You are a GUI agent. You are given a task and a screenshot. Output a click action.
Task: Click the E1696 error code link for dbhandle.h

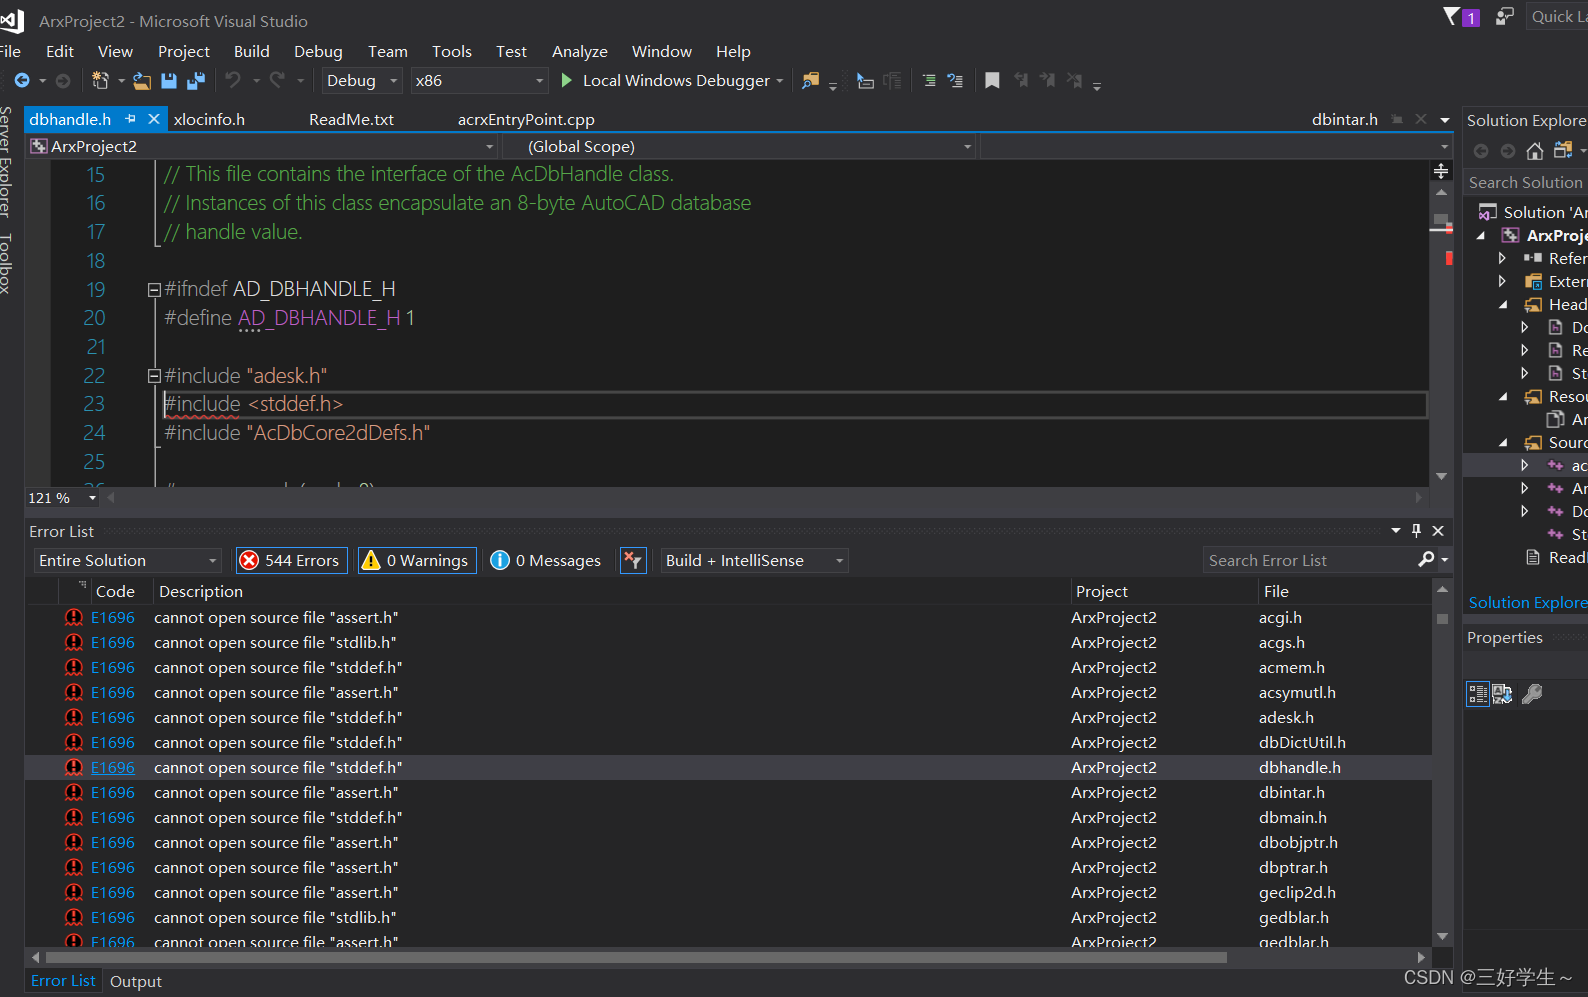[112, 768]
